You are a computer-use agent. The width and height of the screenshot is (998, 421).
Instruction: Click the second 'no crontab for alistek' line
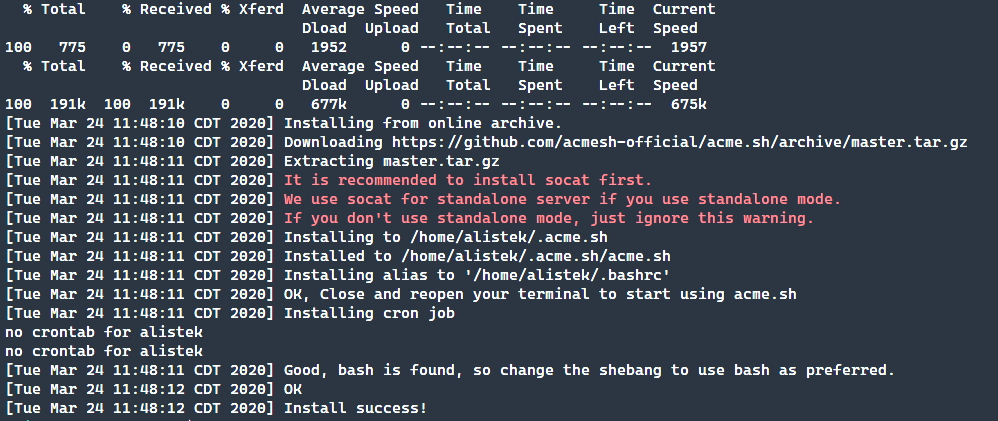point(104,351)
